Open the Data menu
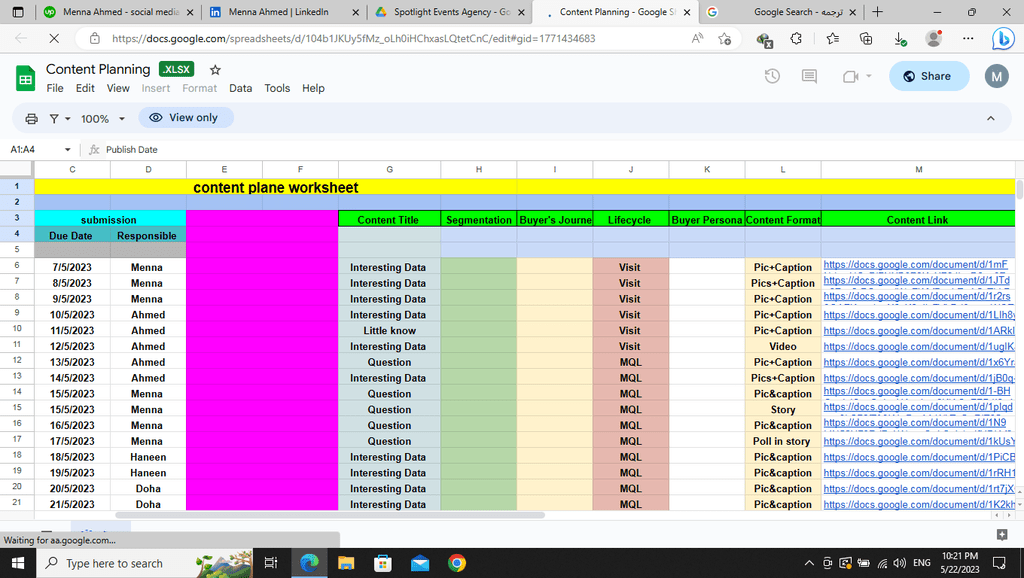Screen dimensions: 1024x578 (240, 88)
